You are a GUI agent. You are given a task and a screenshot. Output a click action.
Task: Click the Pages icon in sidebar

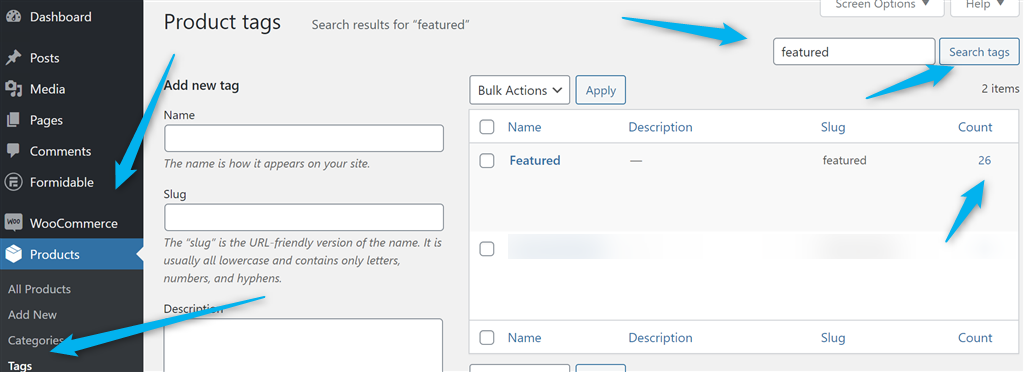pyautogui.click(x=13, y=120)
